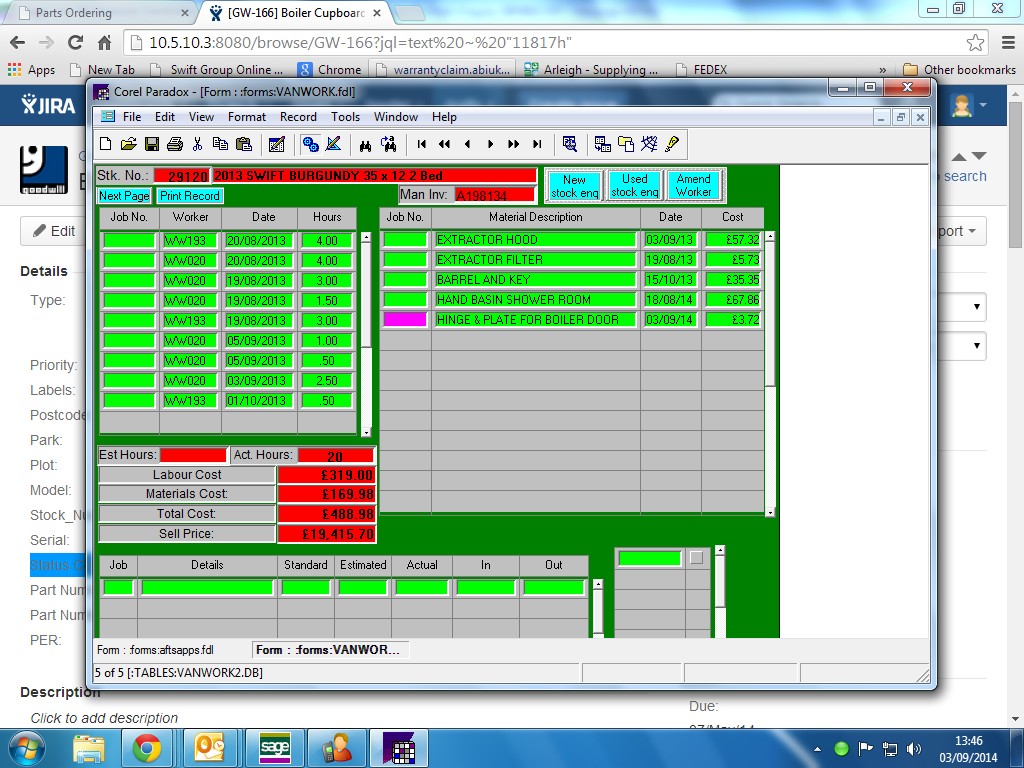Open the Record menu
This screenshot has width=1024, height=768.
[298, 117]
